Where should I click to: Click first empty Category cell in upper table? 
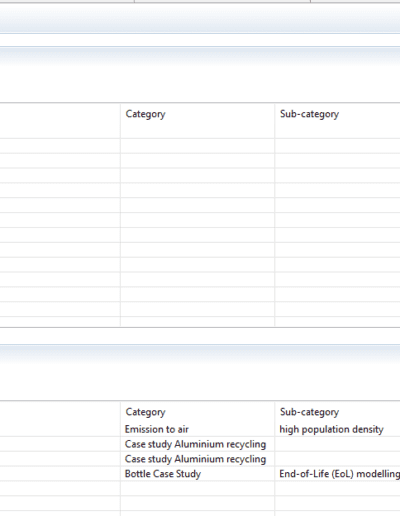coord(197,146)
